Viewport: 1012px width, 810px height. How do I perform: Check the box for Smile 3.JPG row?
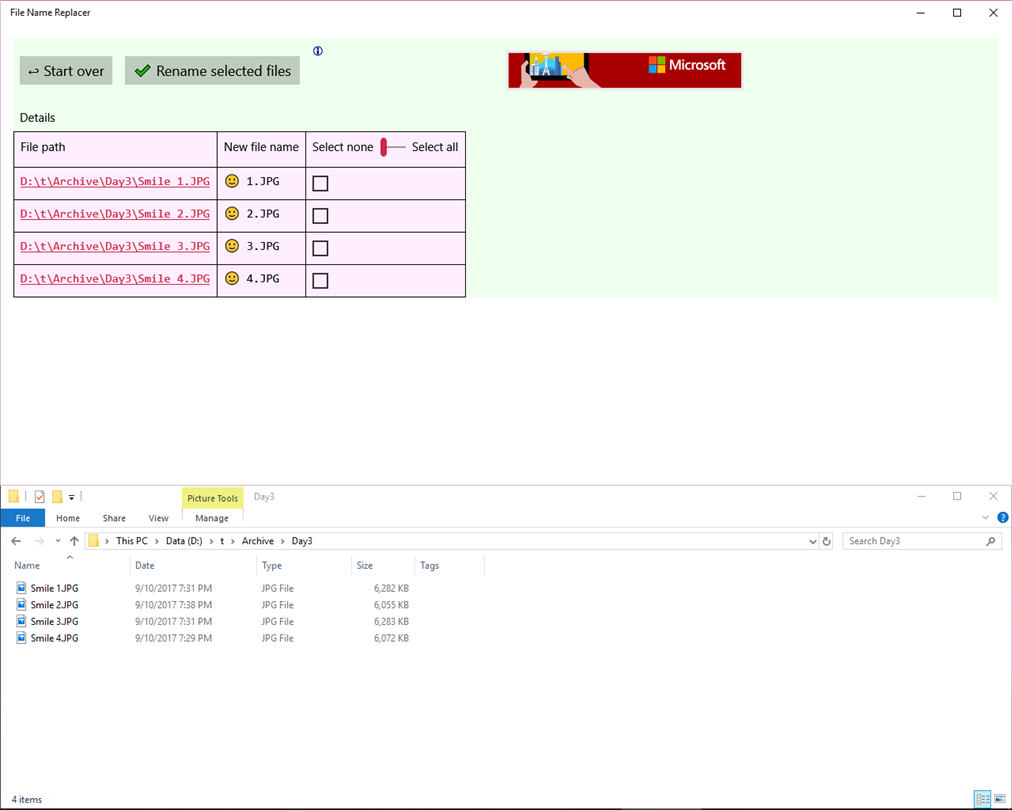click(x=320, y=248)
